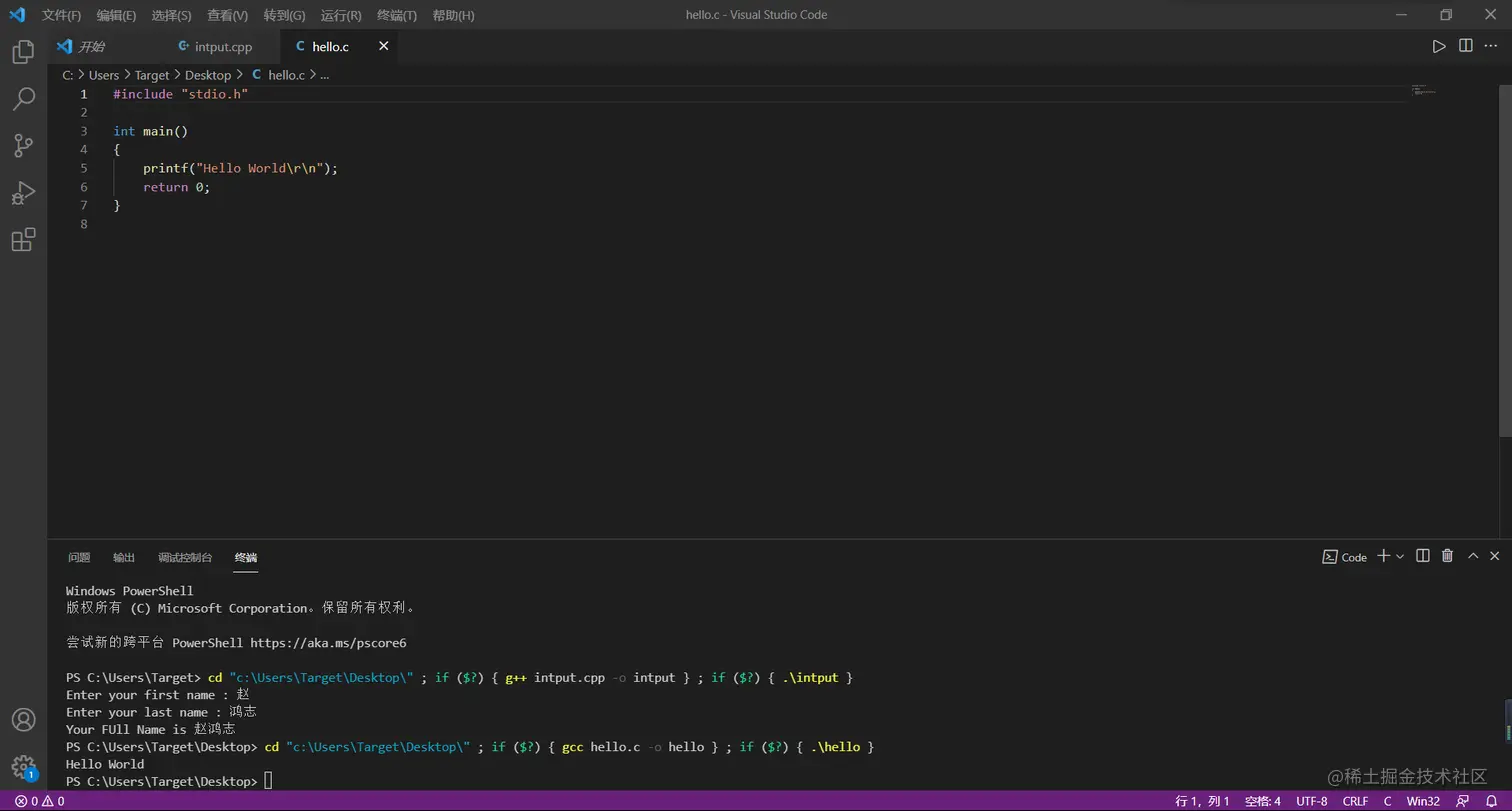This screenshot has height=811, width=1512.
Task: Expand the Users breadcrumb
Action: click(x=104, y=75)
